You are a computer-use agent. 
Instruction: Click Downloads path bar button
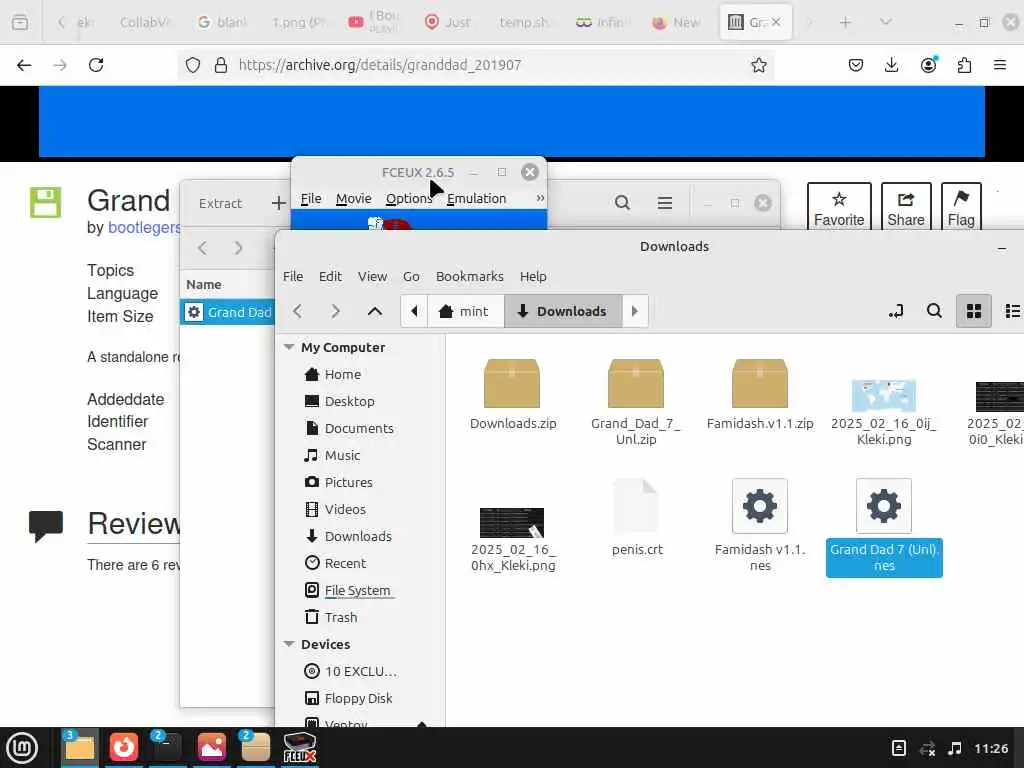click(x=563, y=311)
